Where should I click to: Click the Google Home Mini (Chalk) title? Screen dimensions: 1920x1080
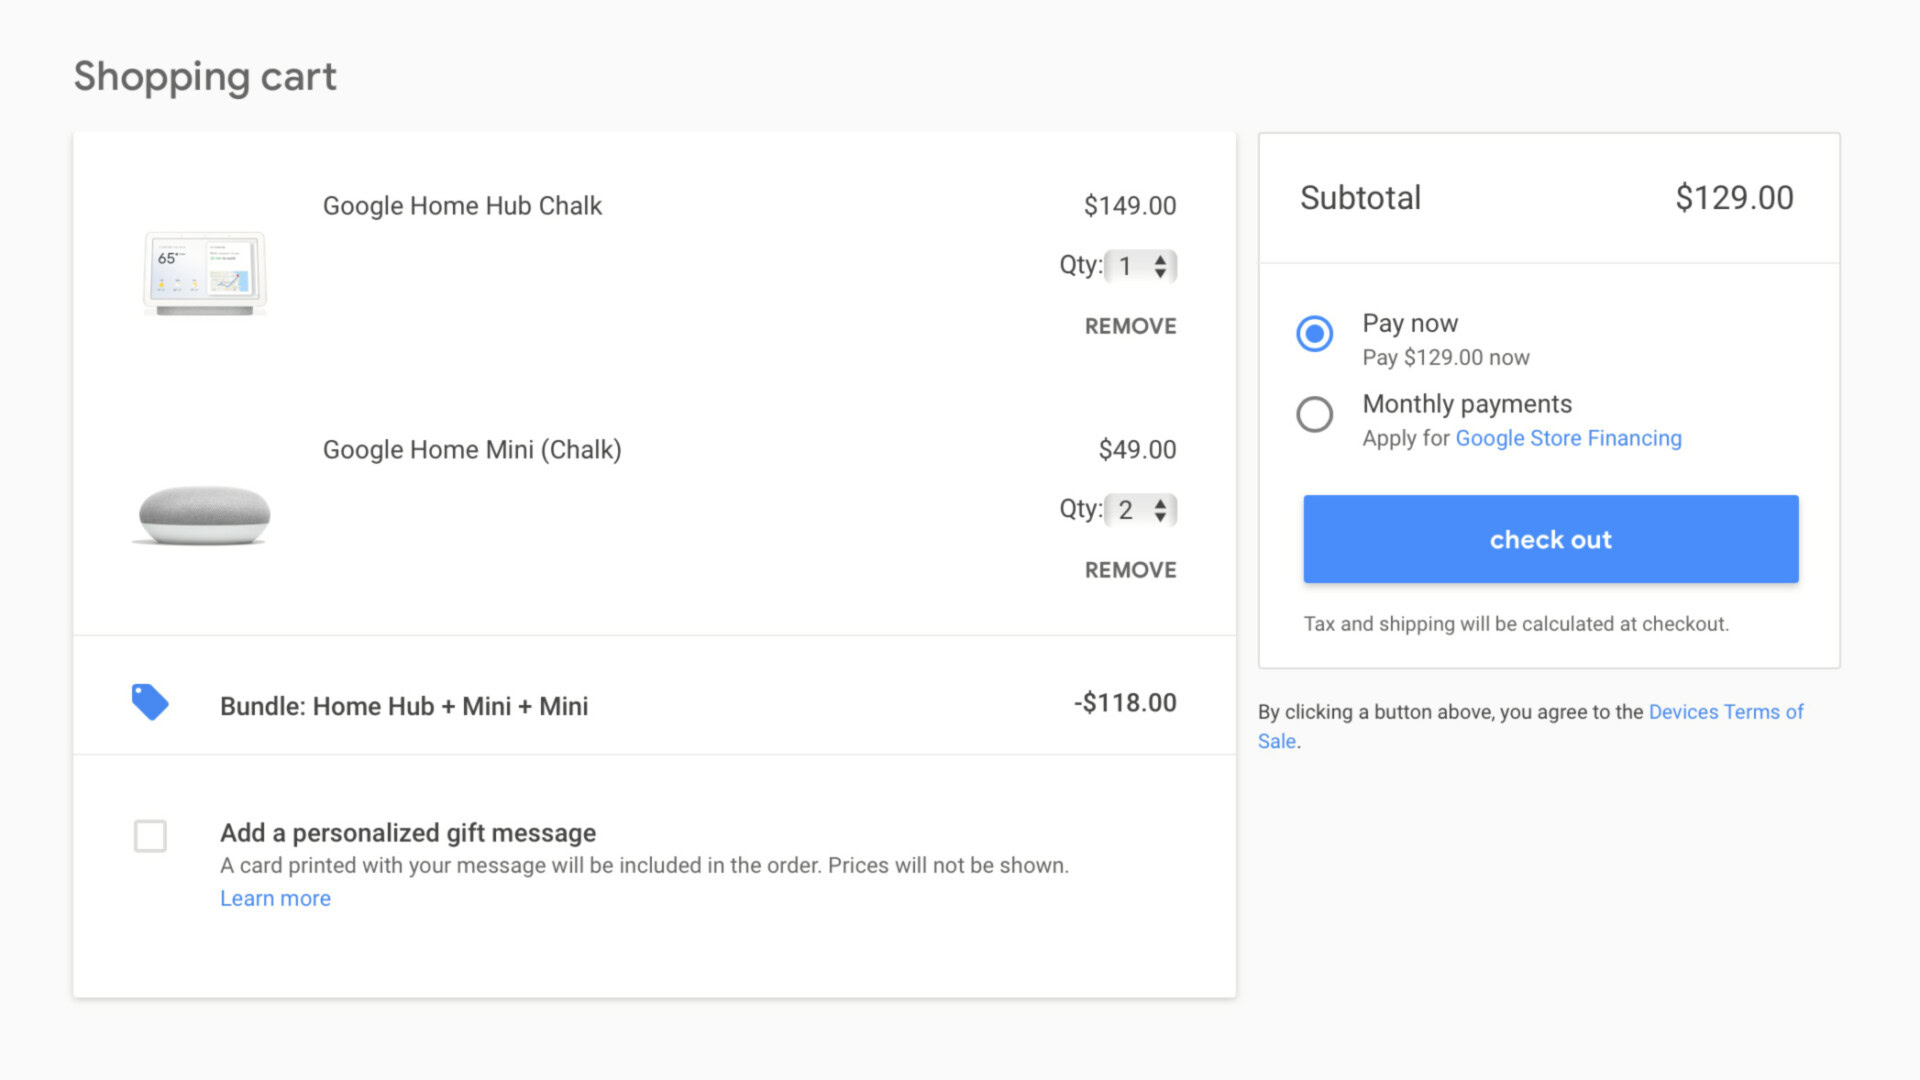tap(472, 450)
